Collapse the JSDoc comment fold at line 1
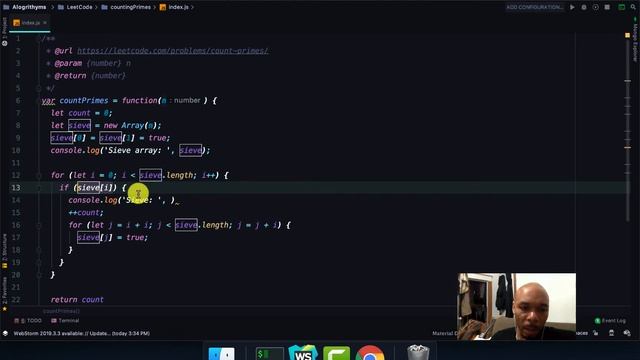This screenshot has width=640, height=360. pos(39,38)
